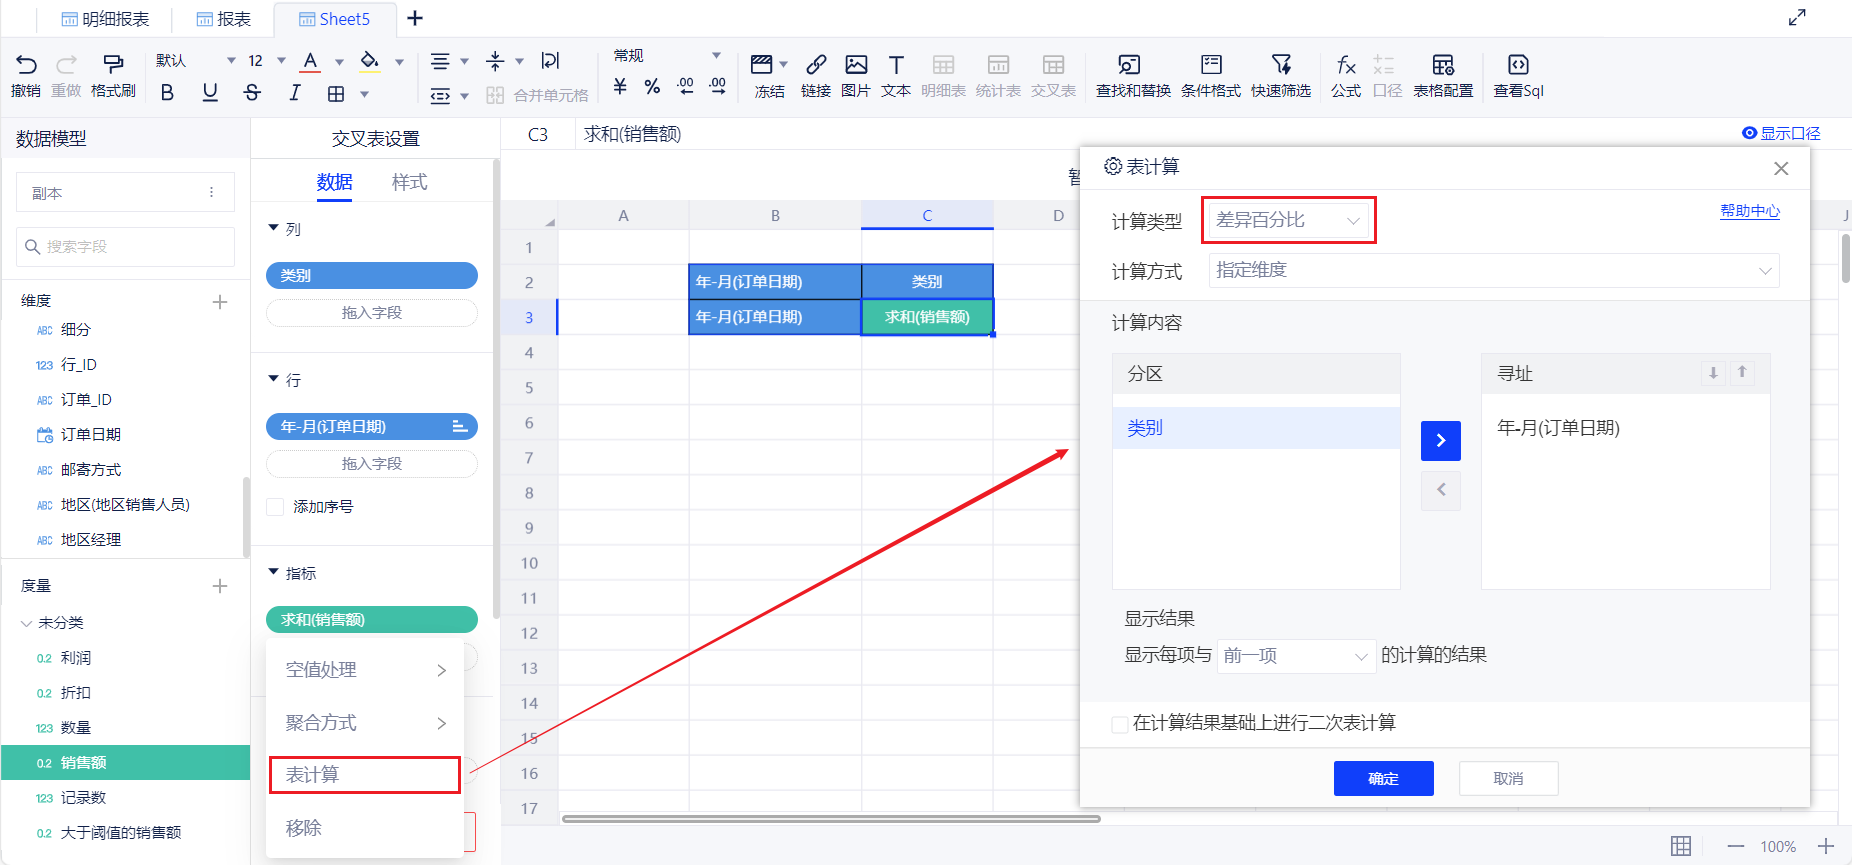Image resolution: width=1852 pixels, height=865 pixels.
Task: Open the 帮助中心 link
Action: pyautogui.click(x=1749, y=211)
